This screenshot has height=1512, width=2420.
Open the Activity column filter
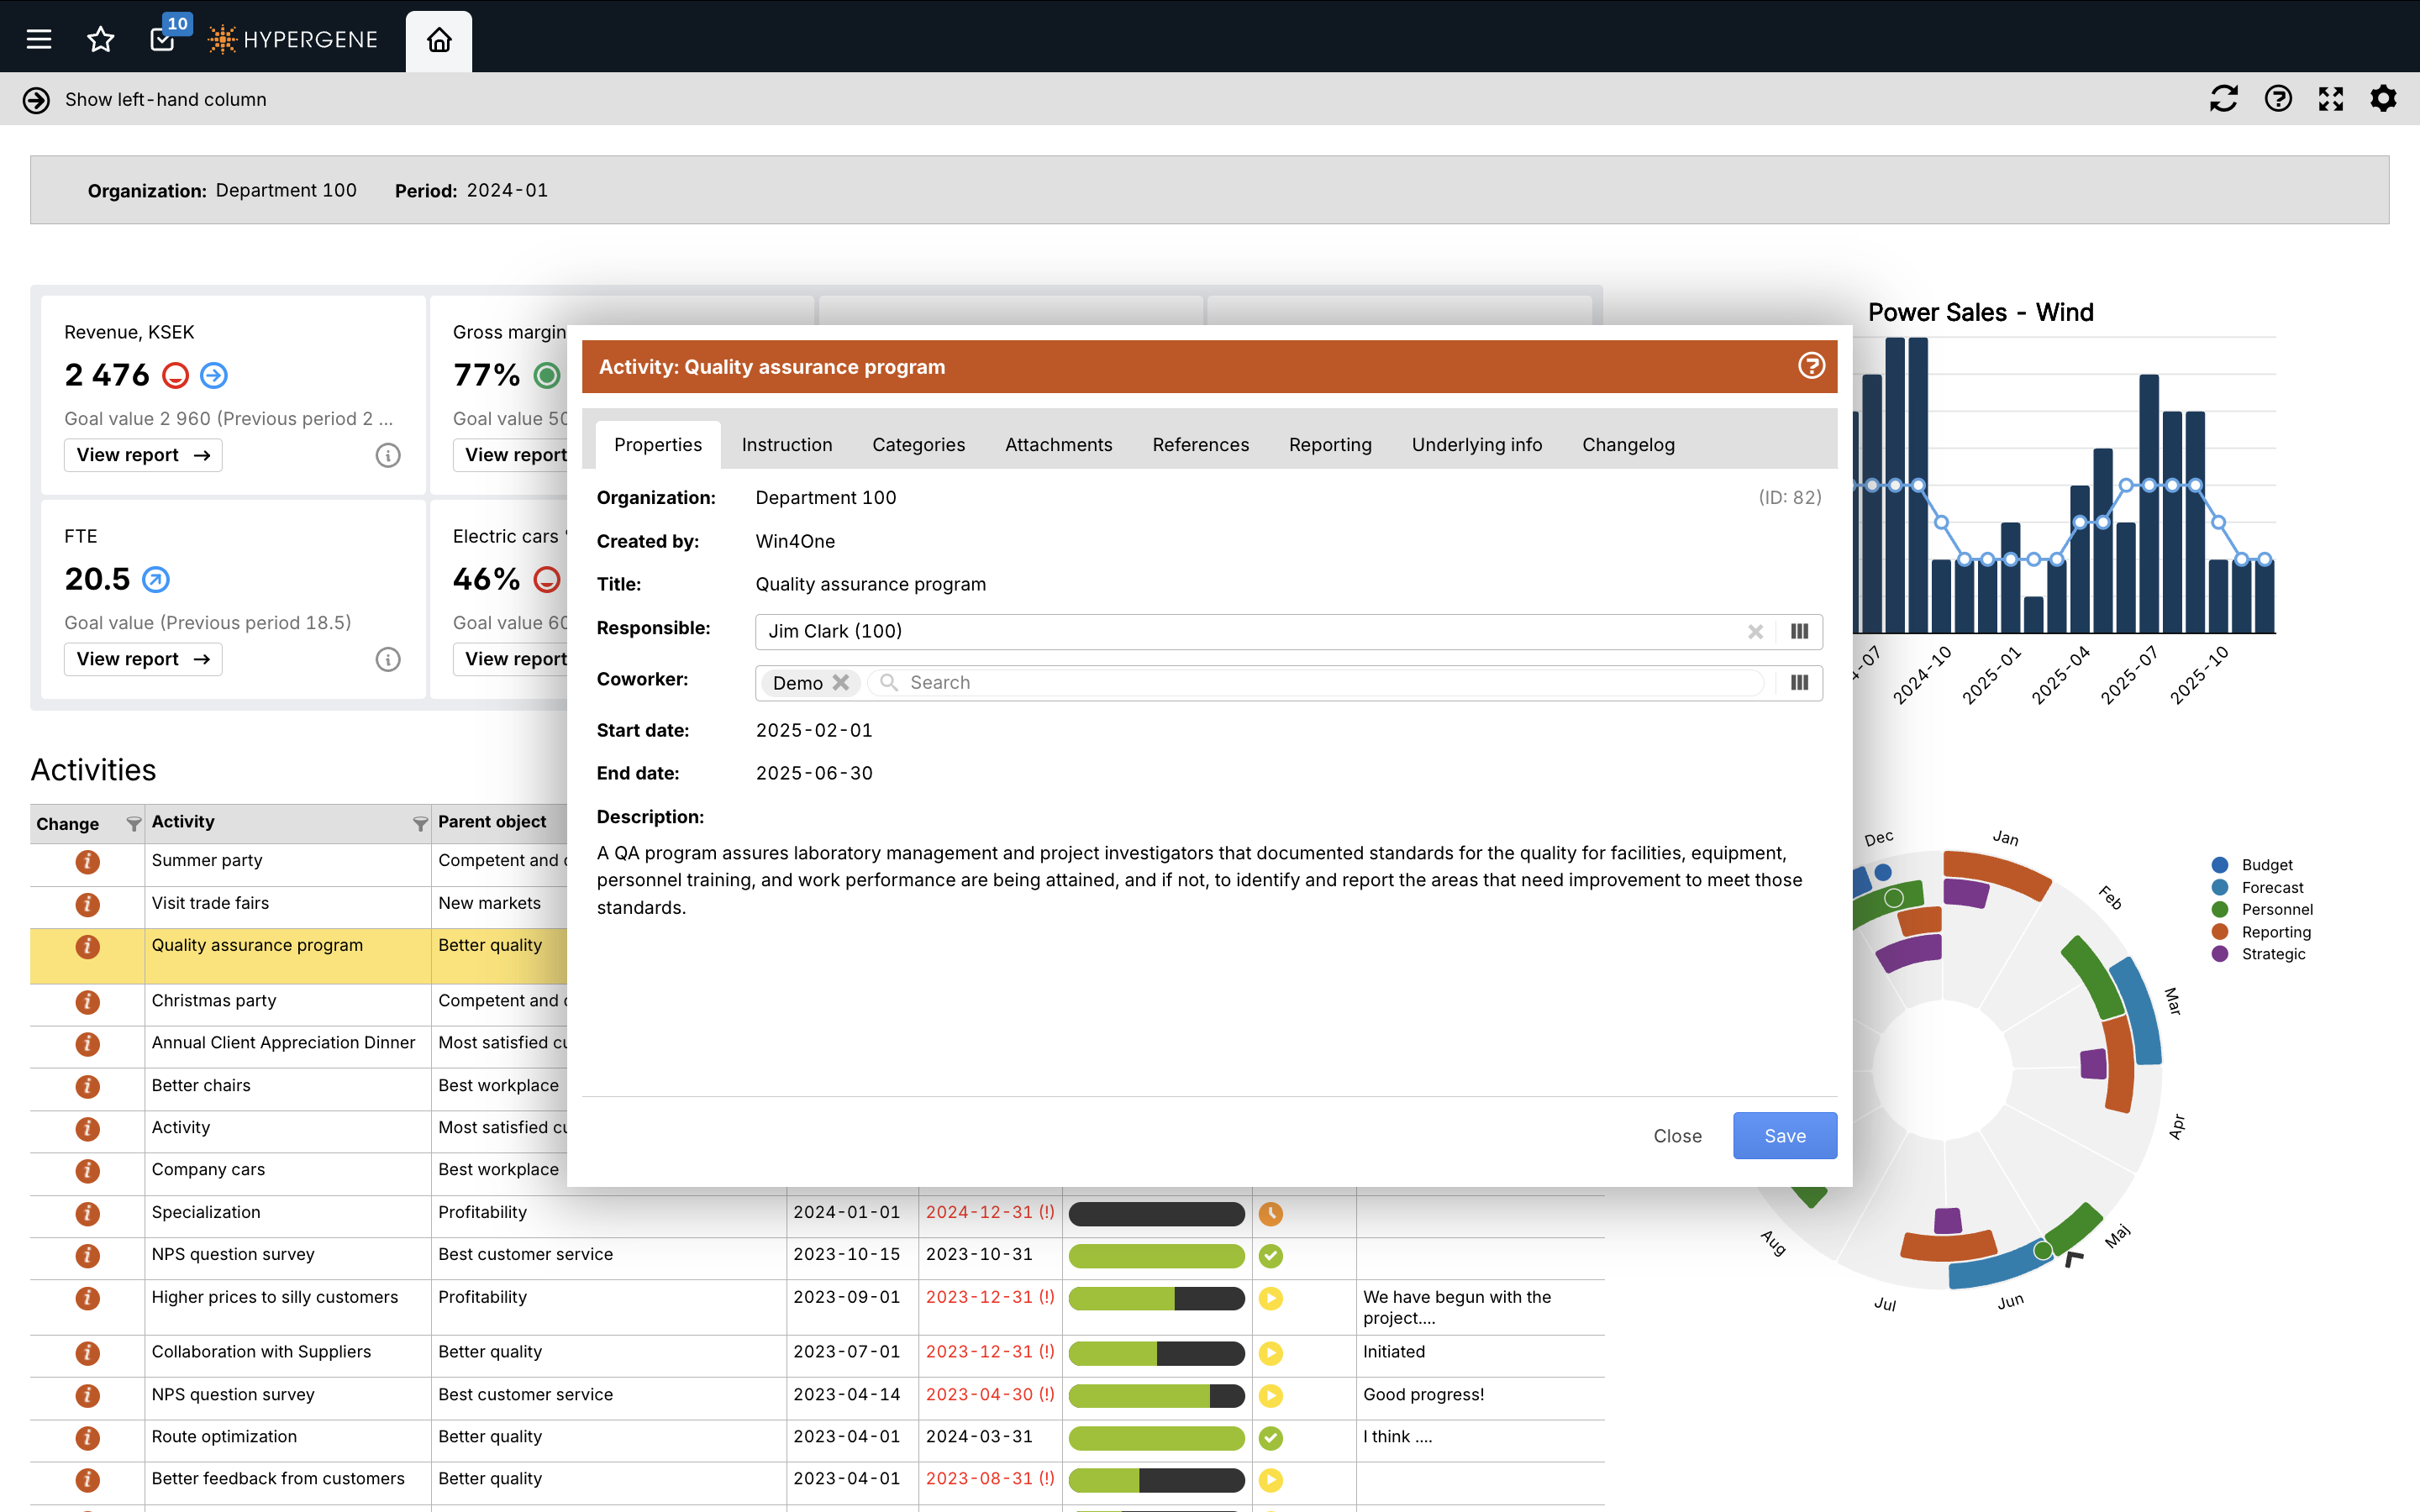tap(420, 823)
